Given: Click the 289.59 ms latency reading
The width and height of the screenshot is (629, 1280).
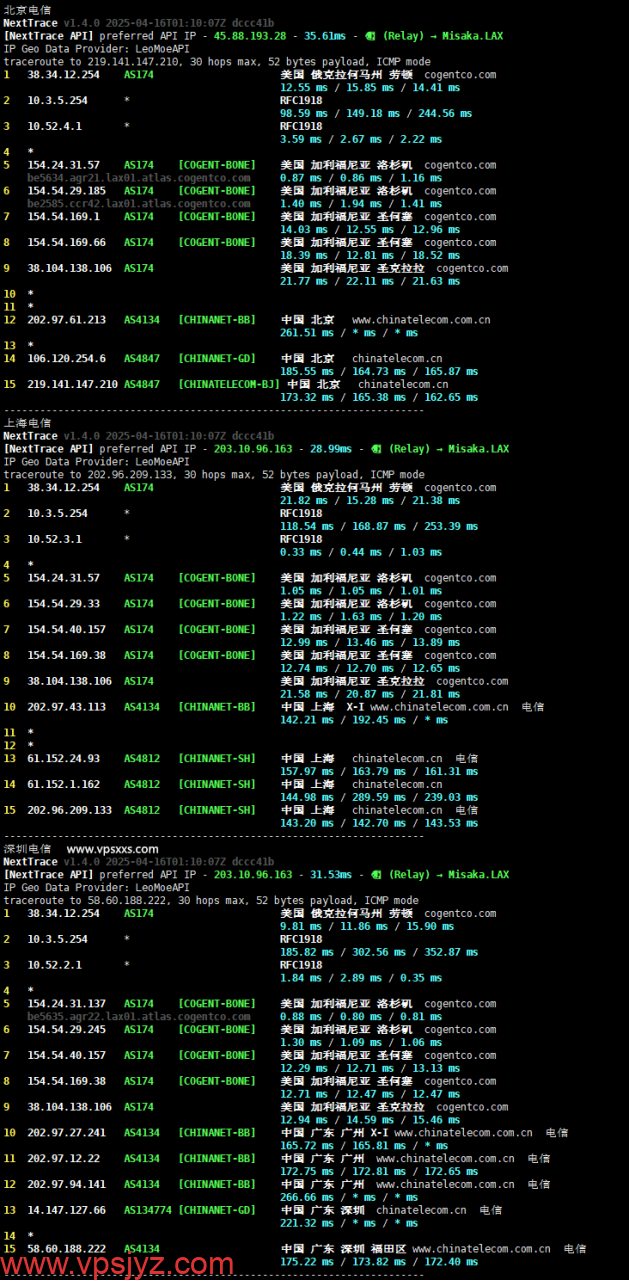Looking at the screenshot, I should tap(379, 798).
